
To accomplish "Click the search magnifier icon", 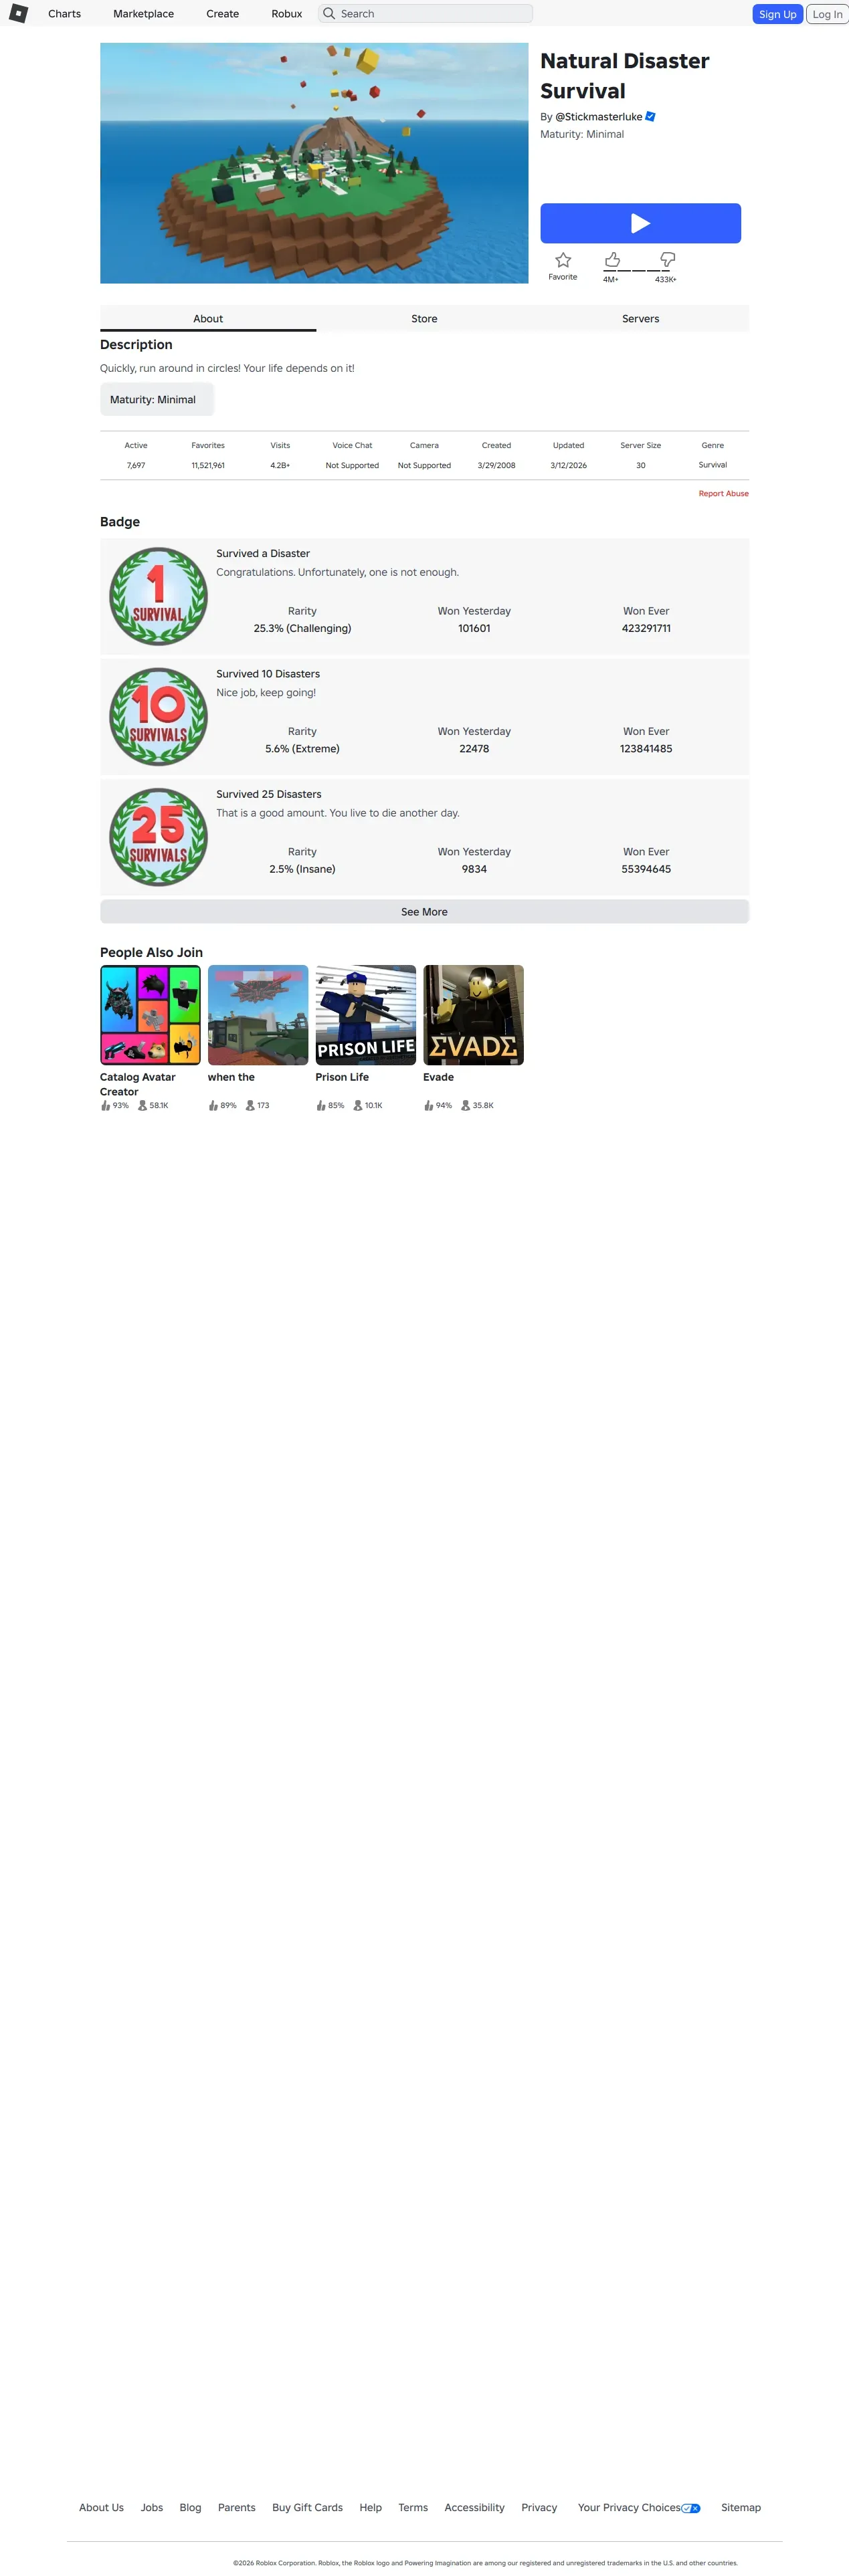I will [329, 13].
